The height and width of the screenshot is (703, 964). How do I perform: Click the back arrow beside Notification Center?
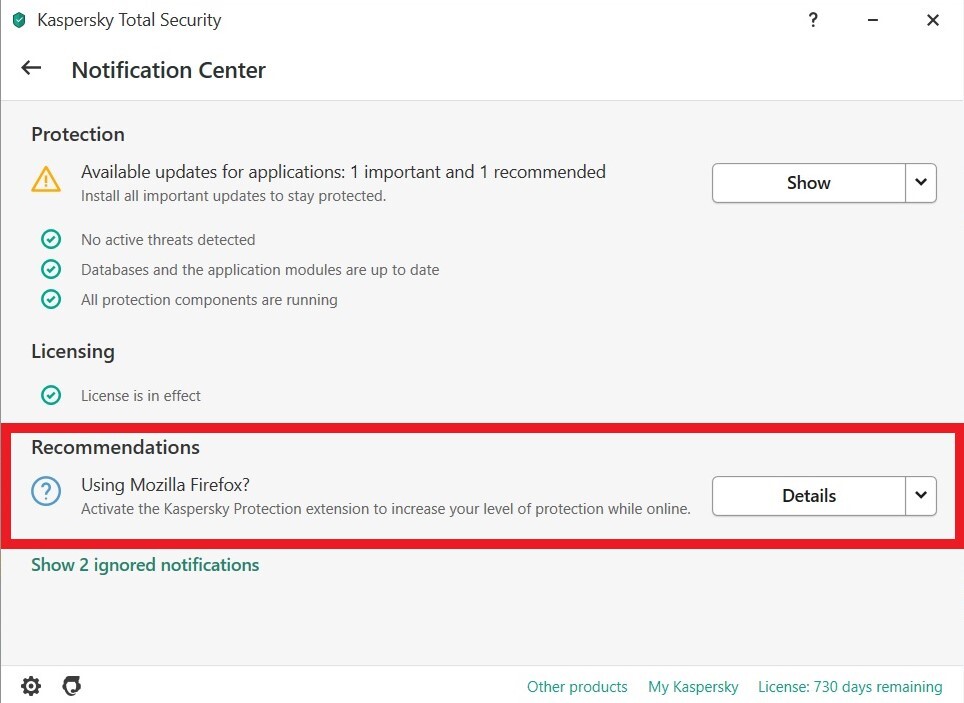pyautogui.click(x=31, y=68)
